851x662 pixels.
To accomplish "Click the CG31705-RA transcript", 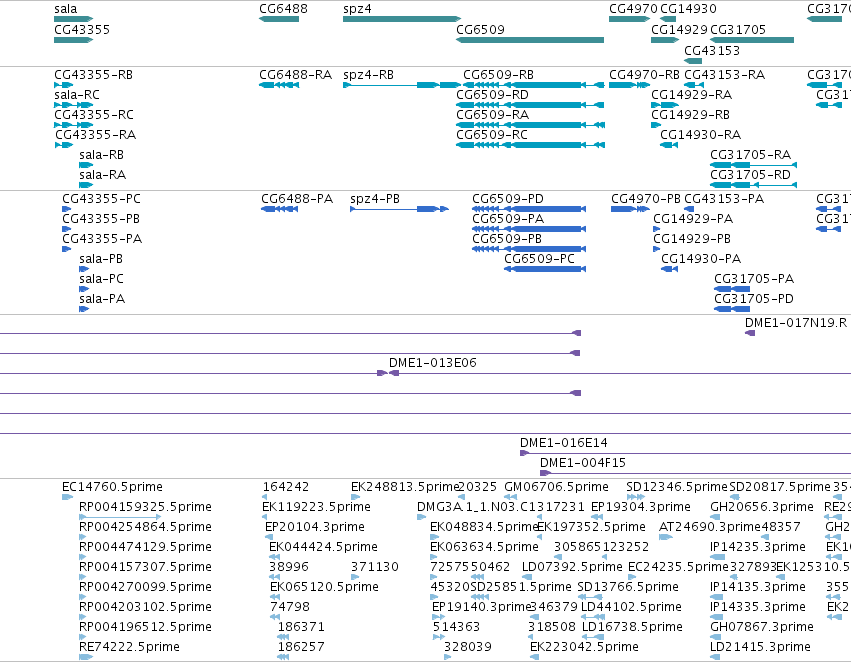I will (753, 165).
